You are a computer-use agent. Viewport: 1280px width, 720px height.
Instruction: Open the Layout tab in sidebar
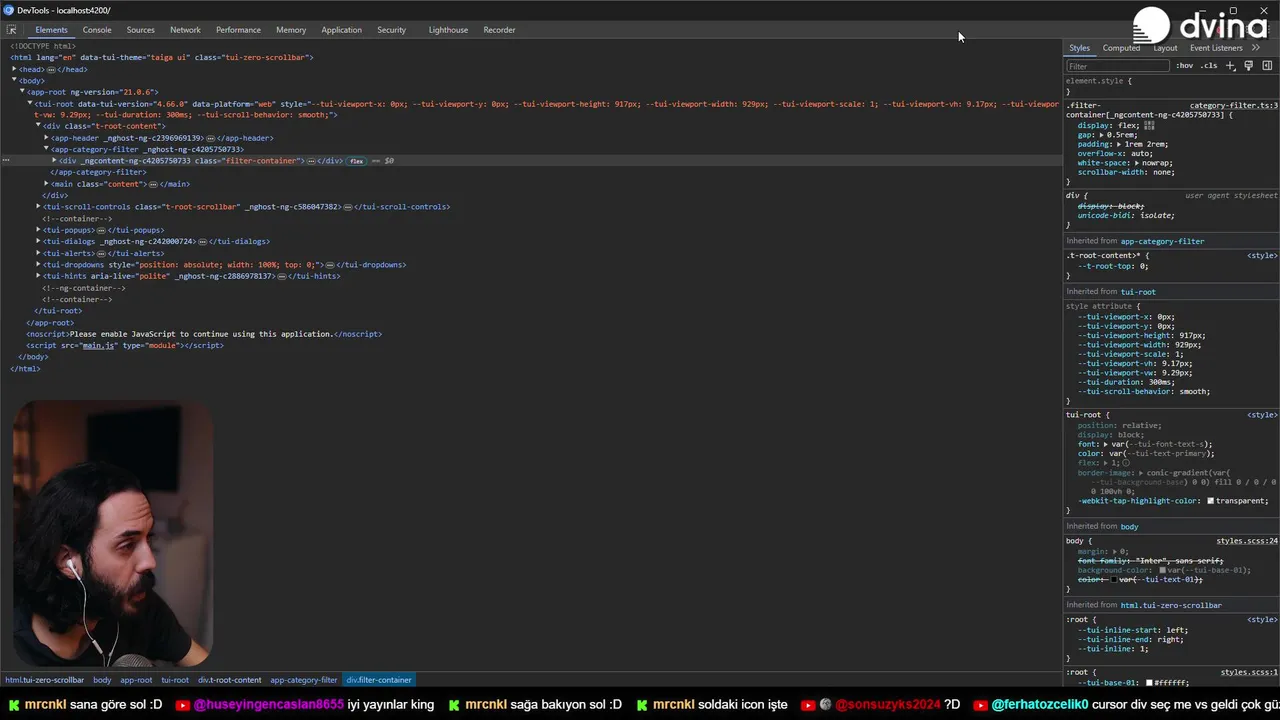pyautogui.click(x=1165, y=48)
